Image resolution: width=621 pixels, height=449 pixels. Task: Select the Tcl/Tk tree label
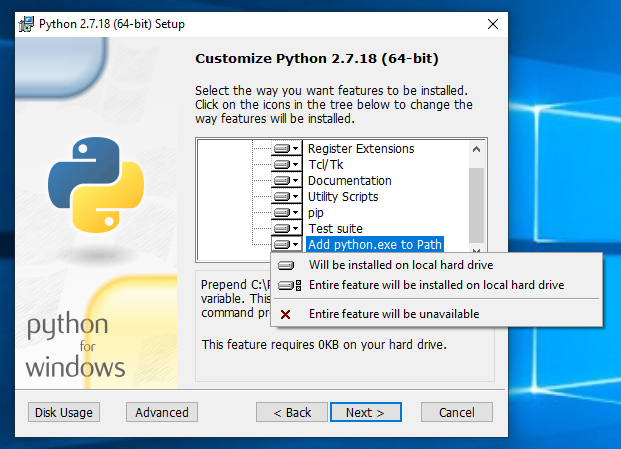pyautogui.click(x=326, y=164)
